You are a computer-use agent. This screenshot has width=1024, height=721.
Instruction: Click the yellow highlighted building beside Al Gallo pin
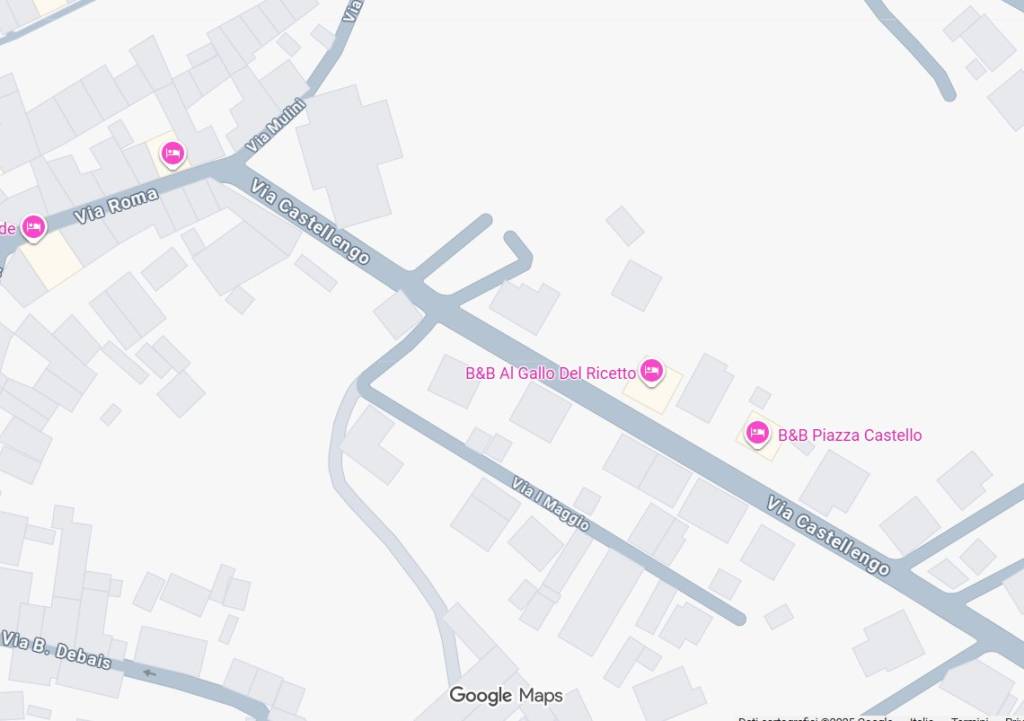(x=652, y=390)
